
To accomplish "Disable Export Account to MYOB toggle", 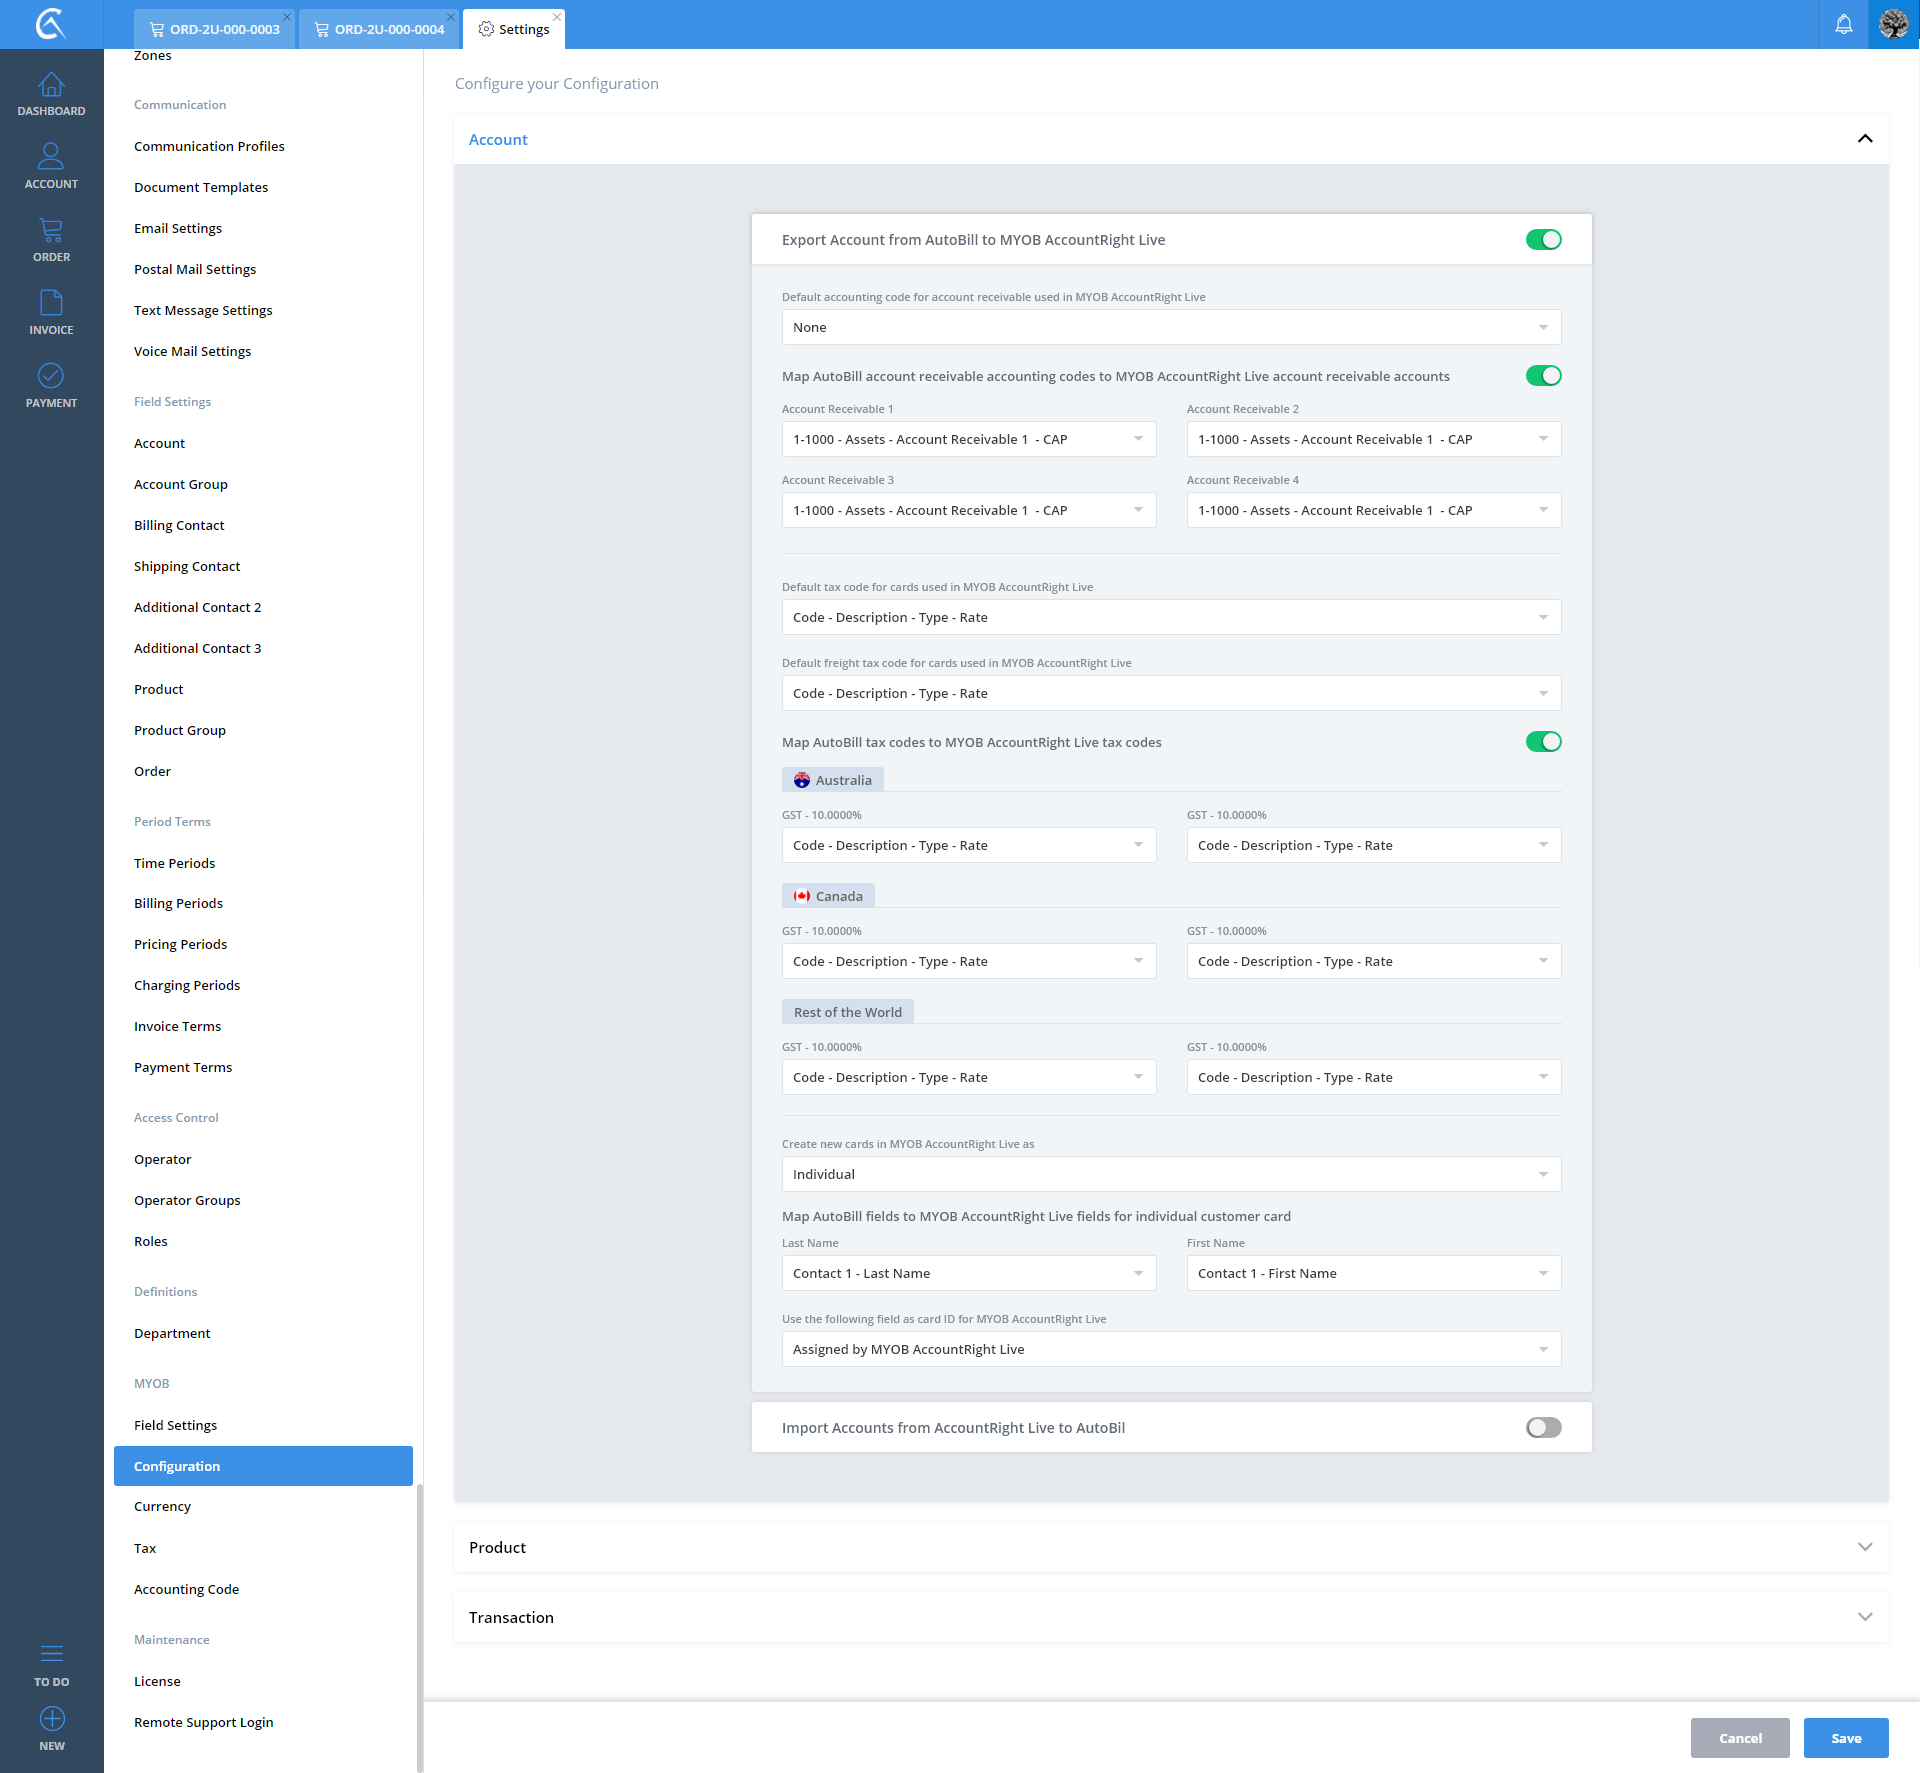I will [x=1543, y=240].
